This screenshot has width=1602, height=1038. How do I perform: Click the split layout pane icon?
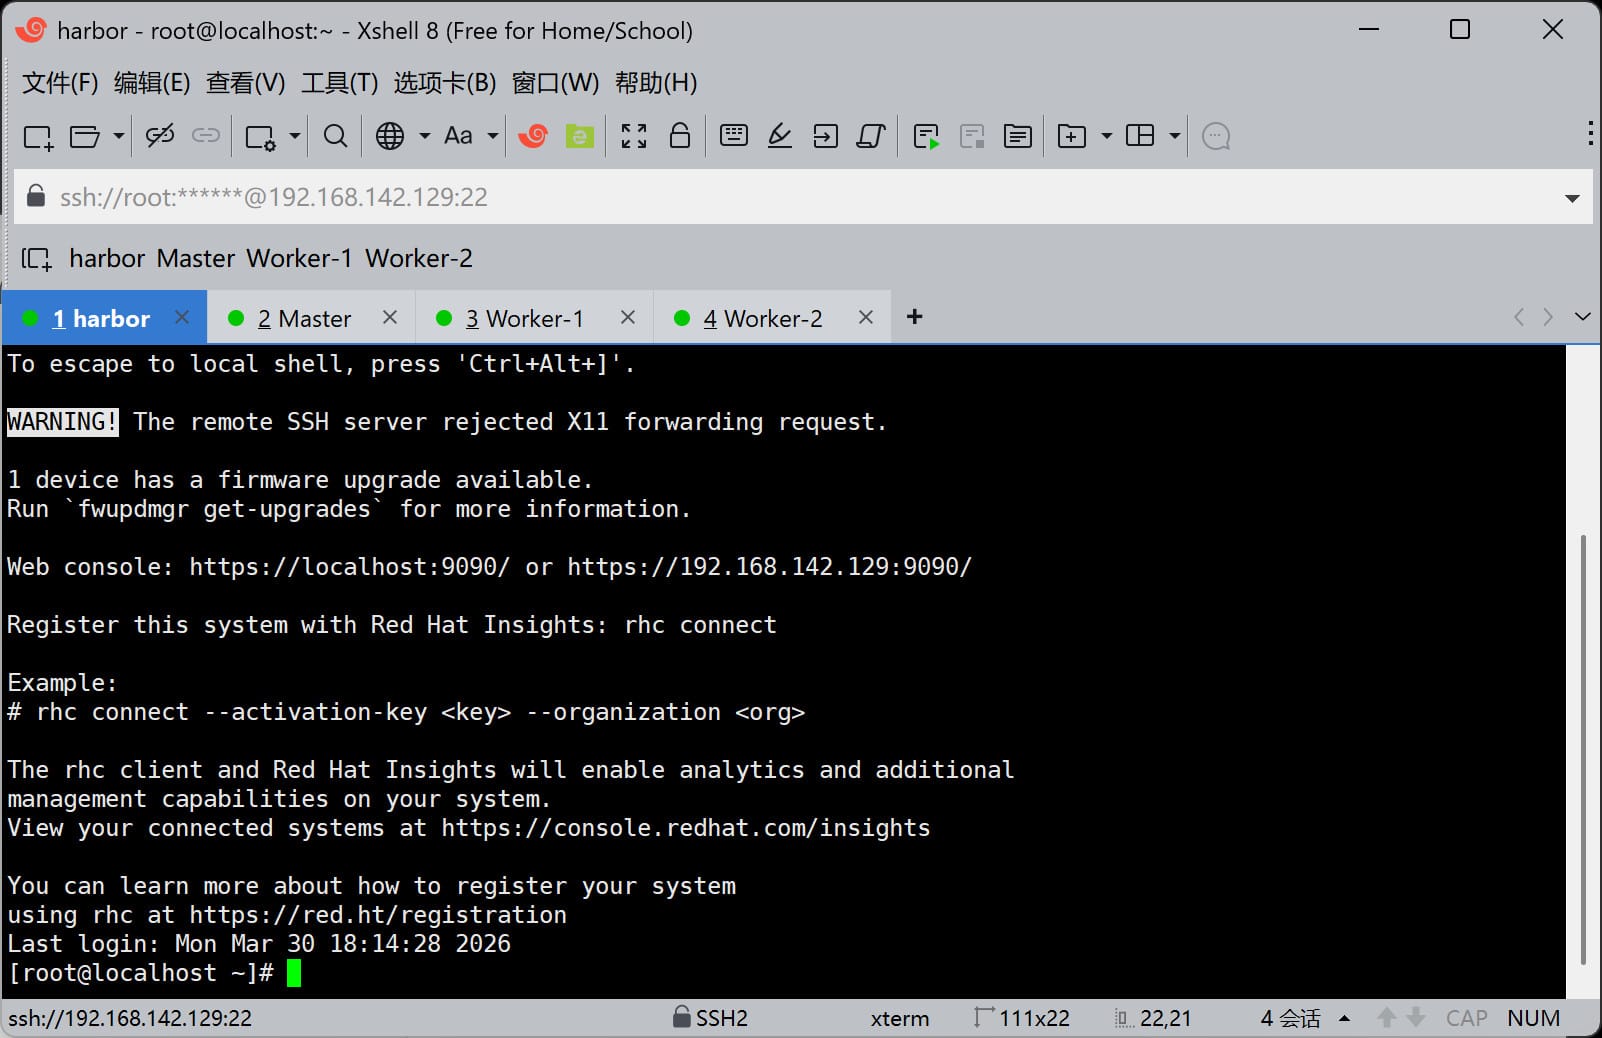pyautogui.click(x=1140, y=136)
